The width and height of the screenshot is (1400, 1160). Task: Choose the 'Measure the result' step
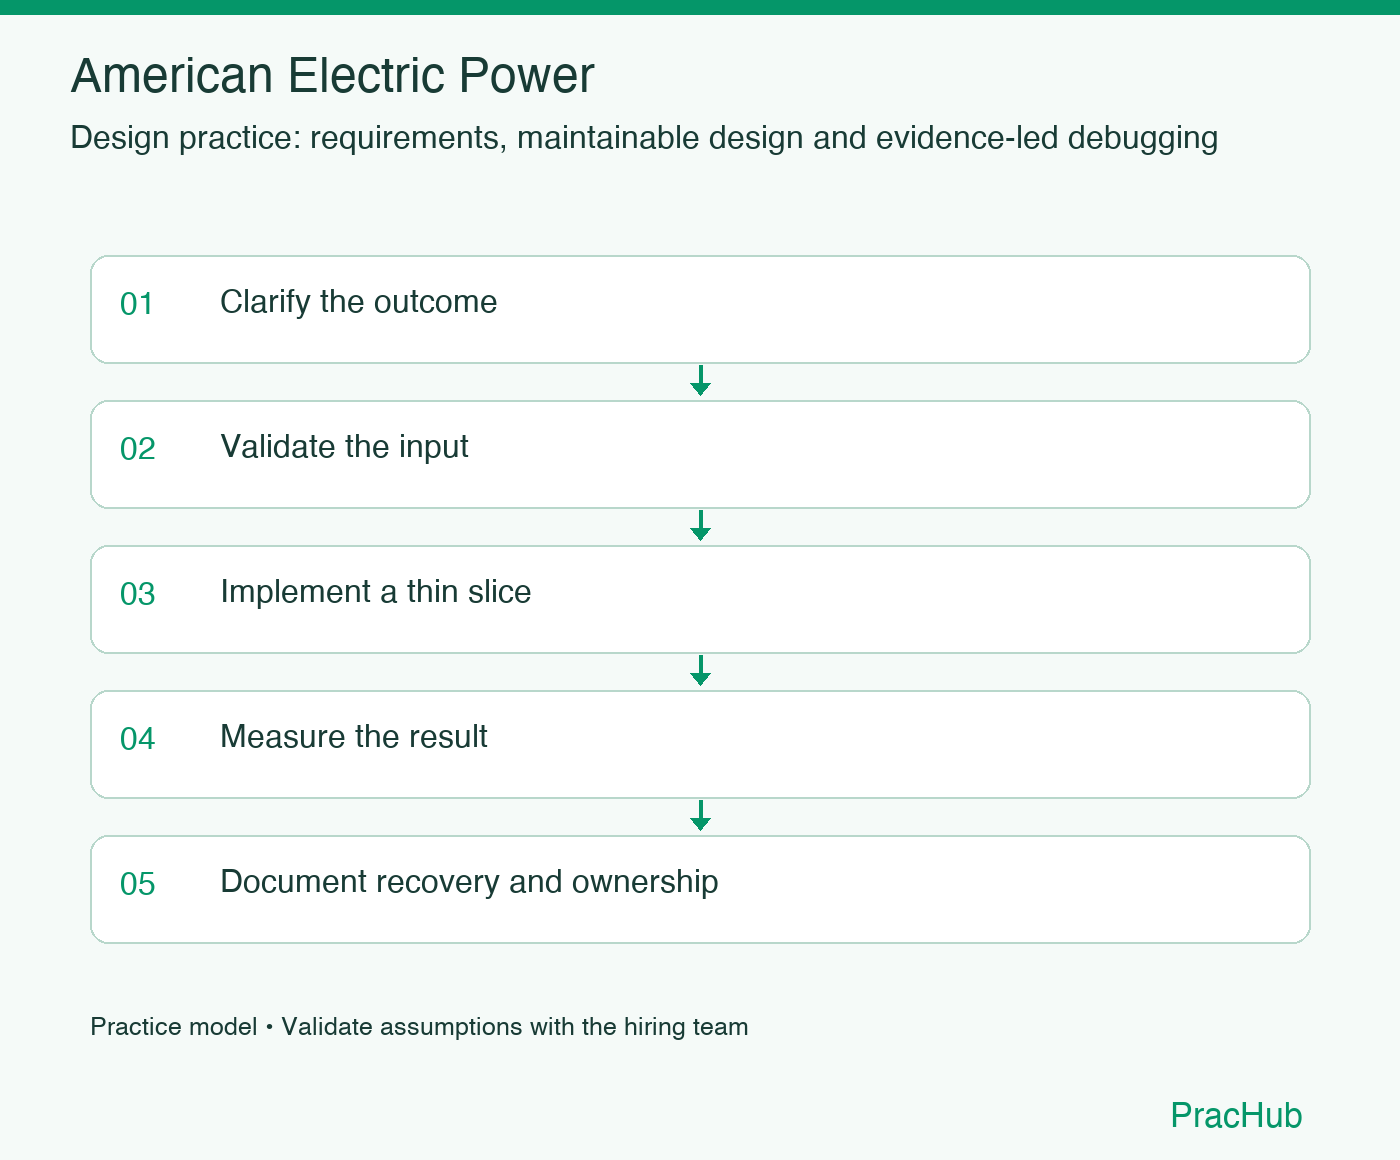700,744
